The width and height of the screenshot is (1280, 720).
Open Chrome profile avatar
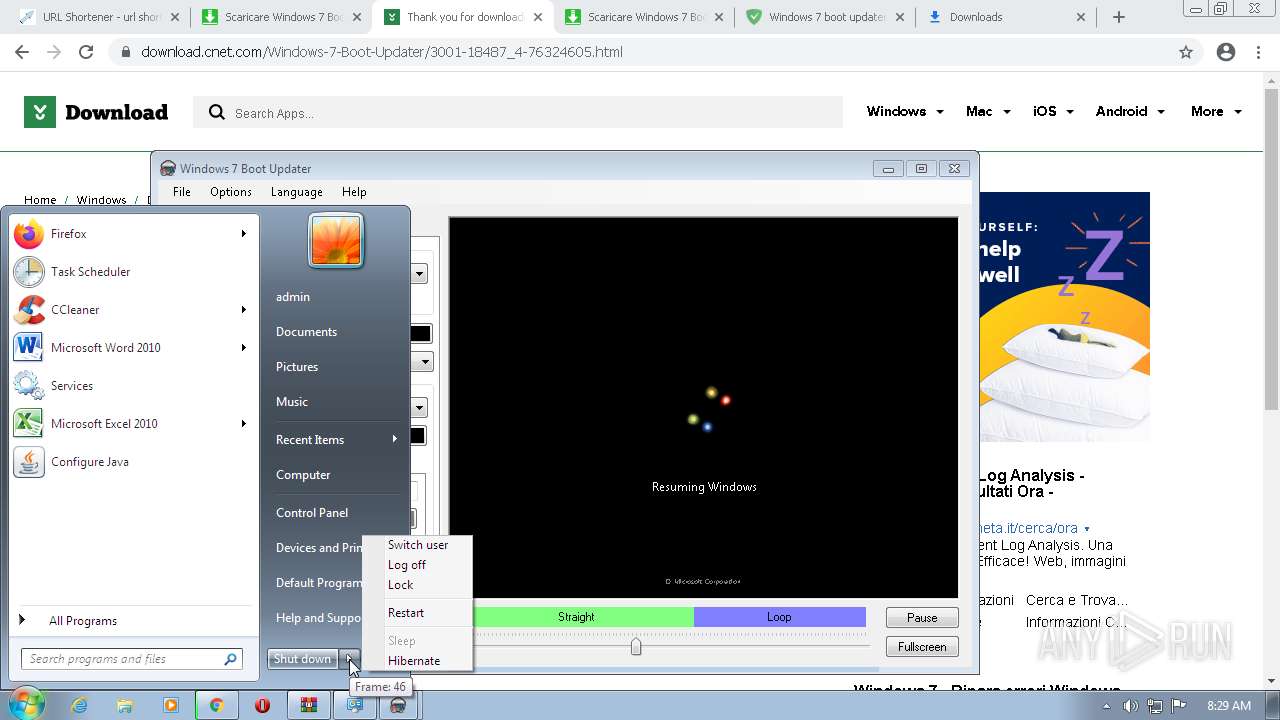1226,52
